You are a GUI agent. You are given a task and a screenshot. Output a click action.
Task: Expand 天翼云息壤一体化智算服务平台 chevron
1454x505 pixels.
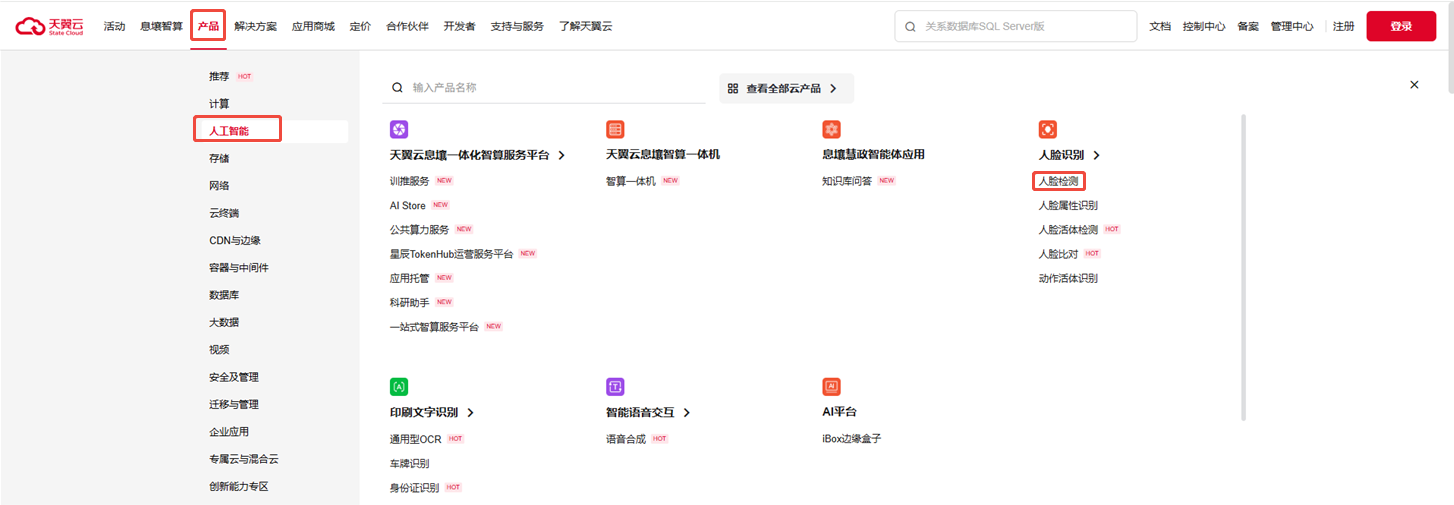pos(562,155)
